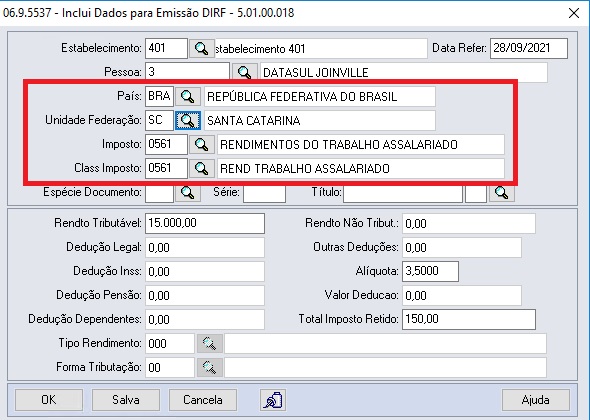The height and width of the screenshot is (420, 590).
Task: Focus the Imposto code field
Action: click(166, 145)
